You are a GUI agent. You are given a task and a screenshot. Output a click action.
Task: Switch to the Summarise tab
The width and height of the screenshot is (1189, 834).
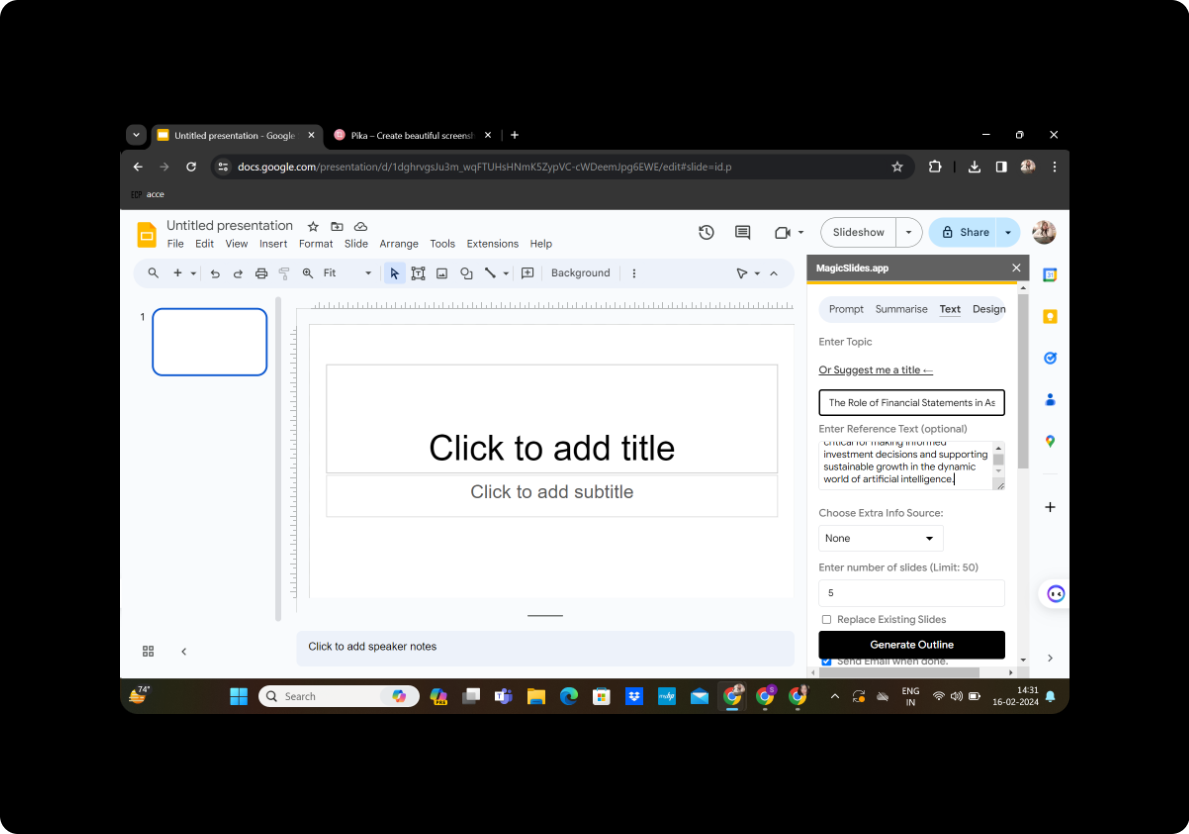[901, 309]
